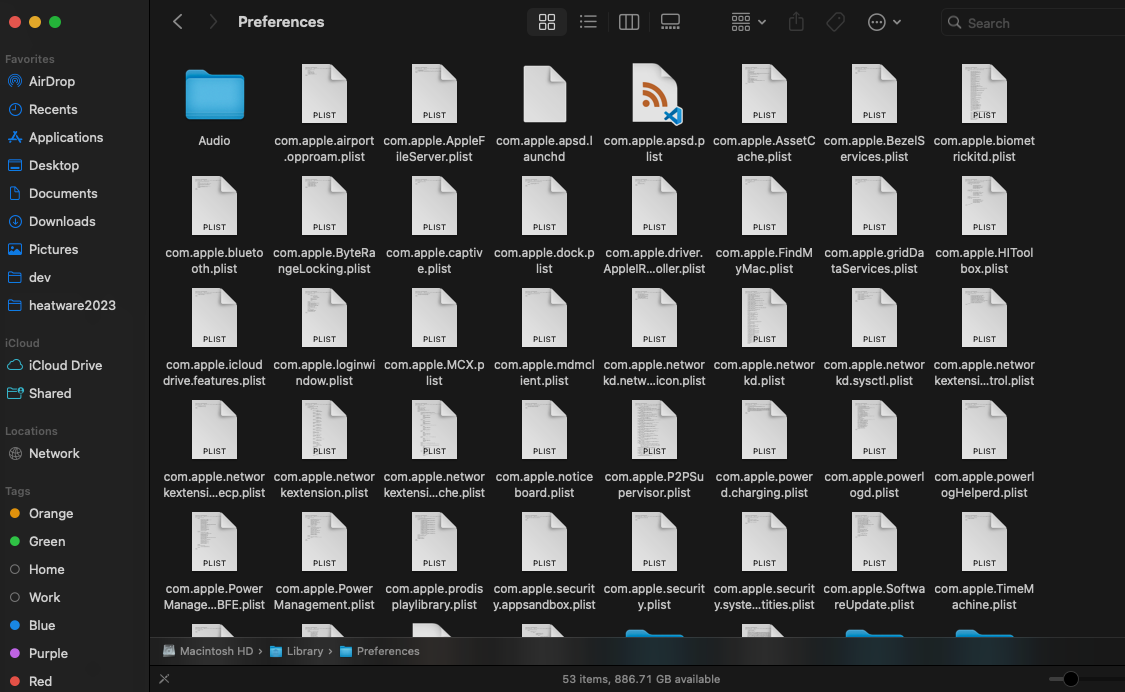Switch to column view
The width and height of the screenshot is (1125, 692).
click(x=629, y=21)
